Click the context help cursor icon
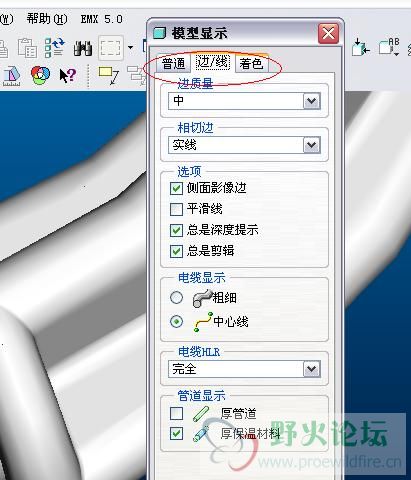Image resolution: width=411 pixels, height=480 pixels. 67,75
